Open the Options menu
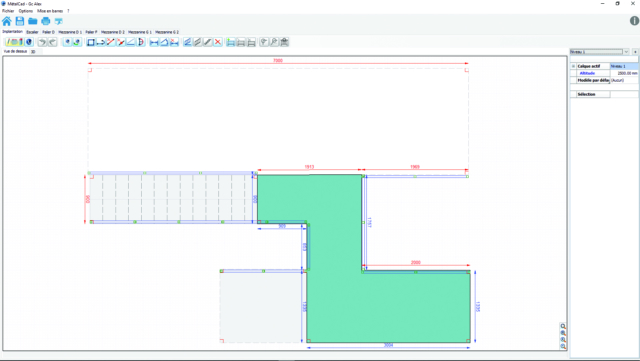 (x=25, y=11)
